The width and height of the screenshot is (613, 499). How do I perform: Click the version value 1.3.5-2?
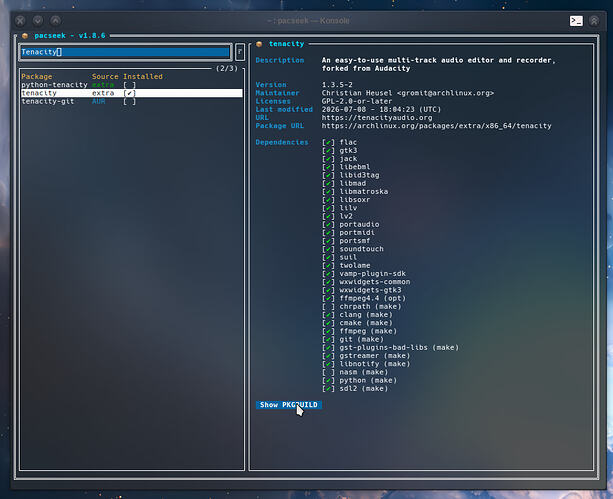tap(337, 85)
